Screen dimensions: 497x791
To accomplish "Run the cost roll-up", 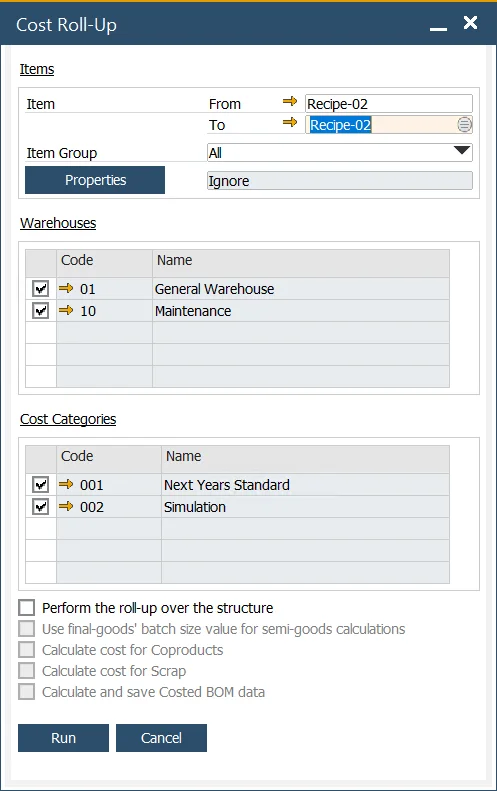I will (64, 738).
